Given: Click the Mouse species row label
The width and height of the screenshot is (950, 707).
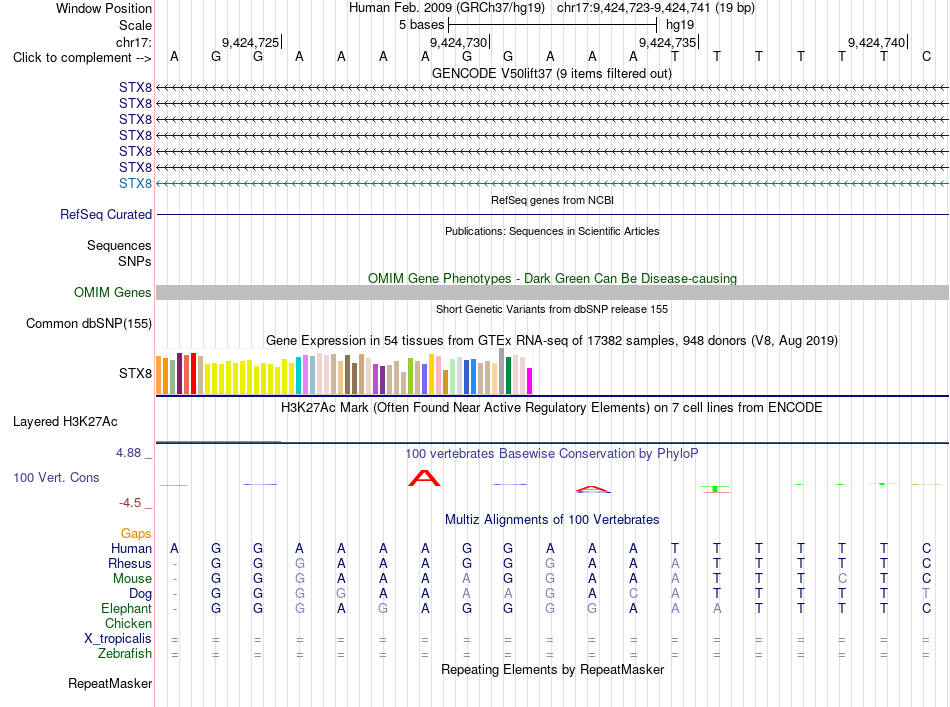Looking at the screenshot, I should (x=132, y=579).
